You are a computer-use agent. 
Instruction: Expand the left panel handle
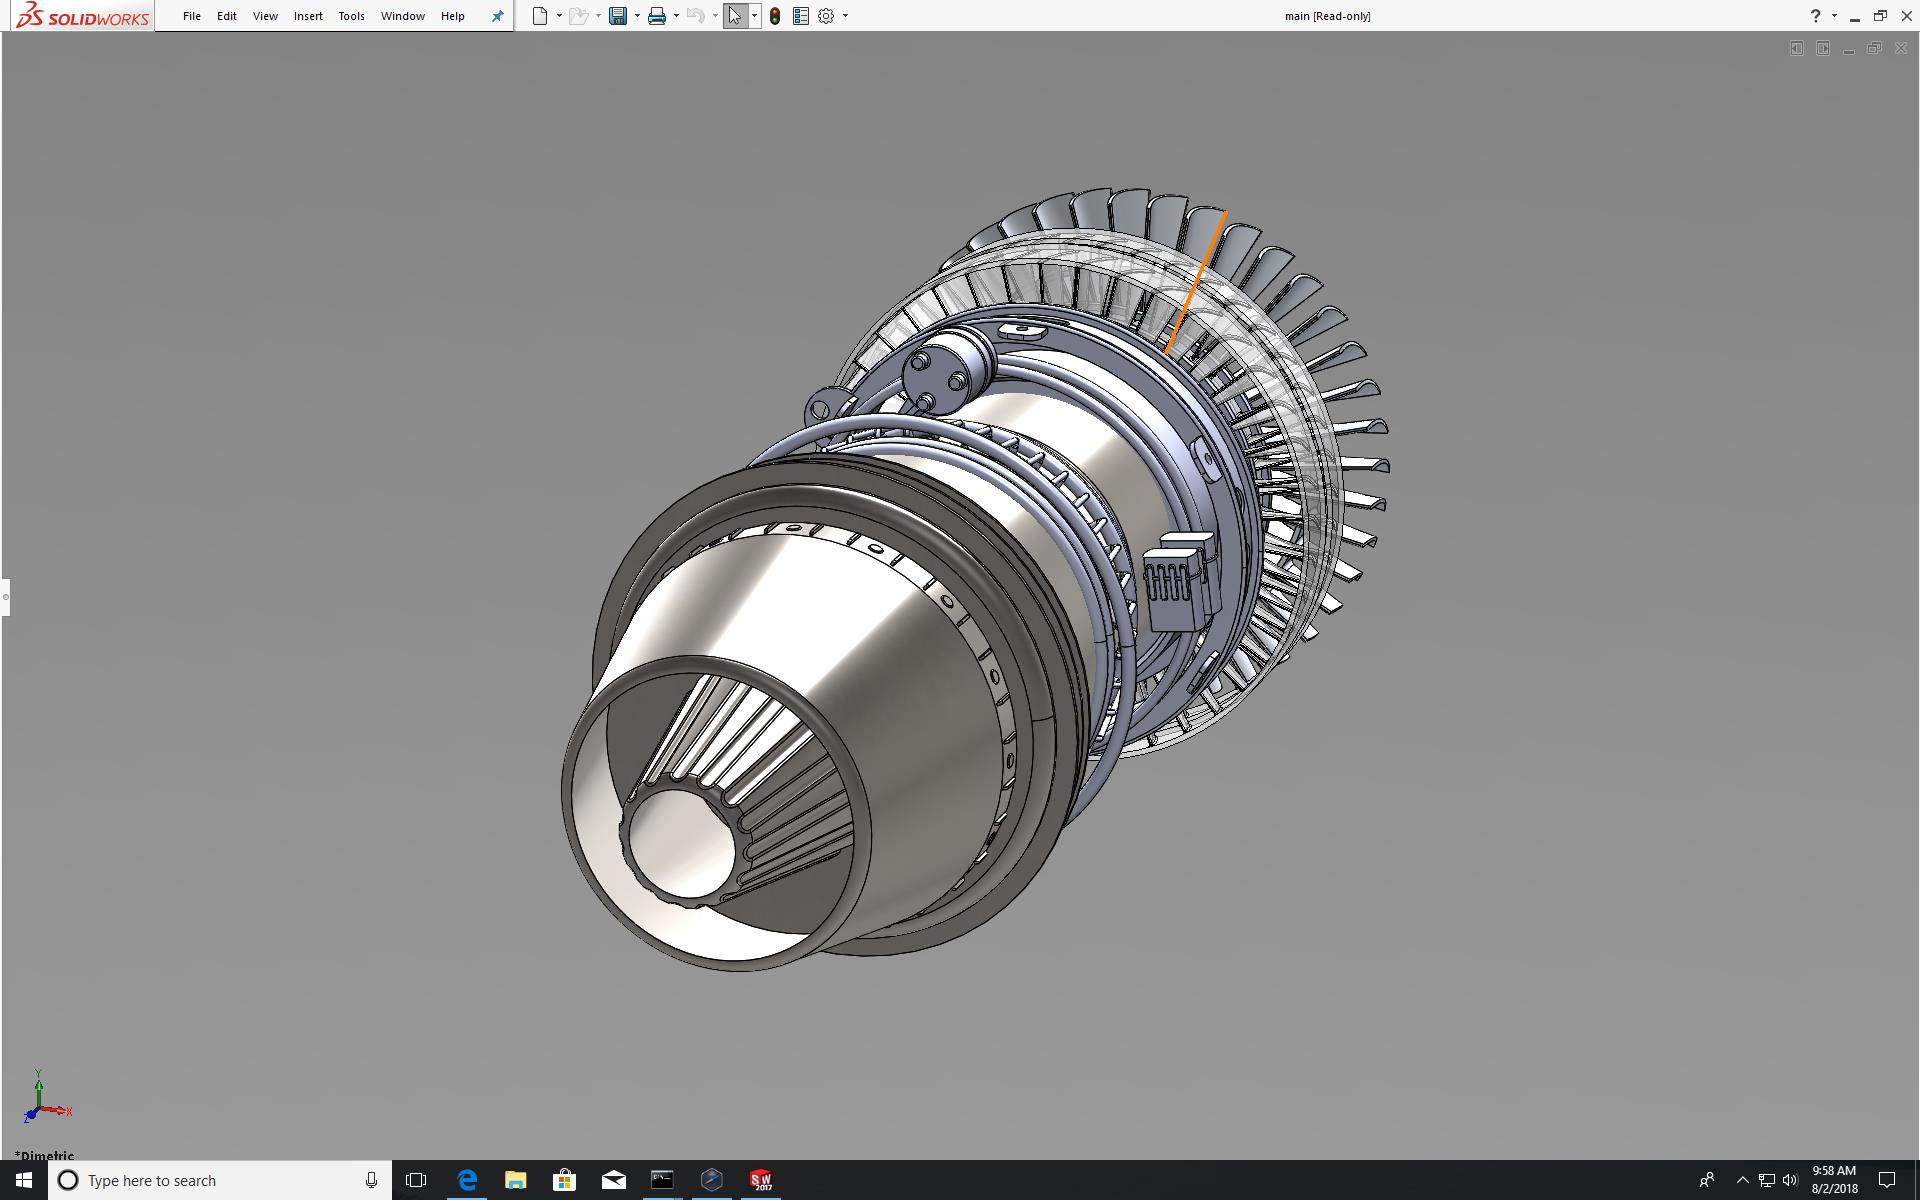[x=5, y=597]
